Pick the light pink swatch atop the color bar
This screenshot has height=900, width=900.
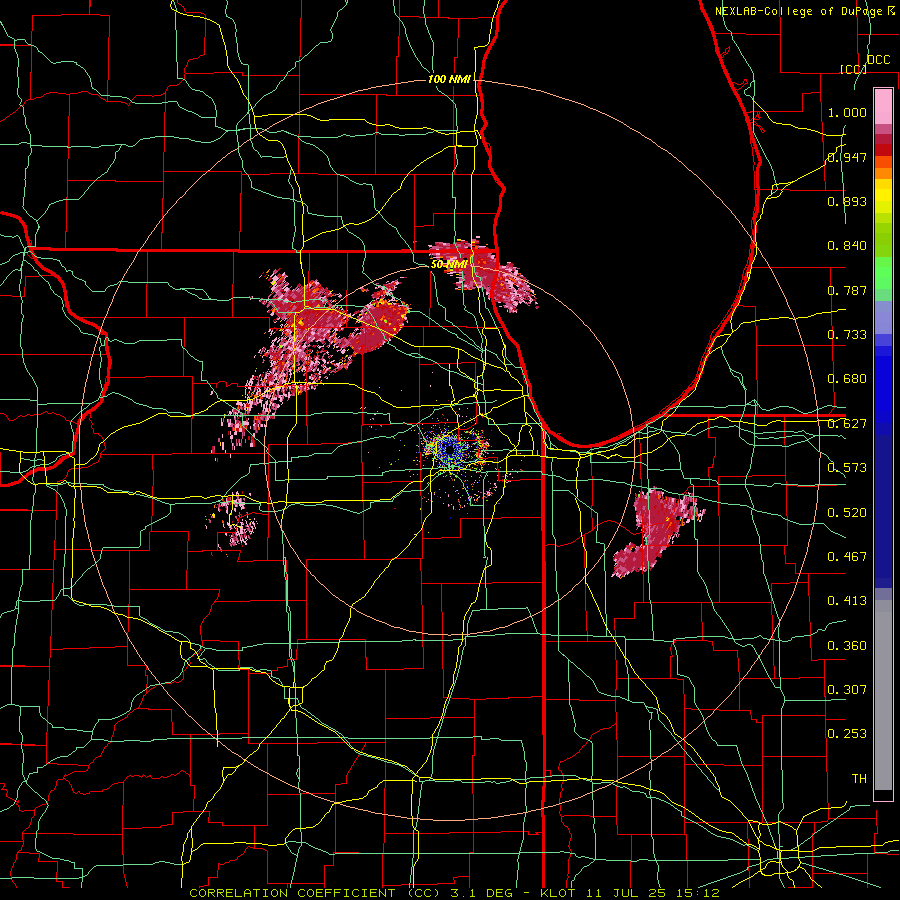point(883,106)
